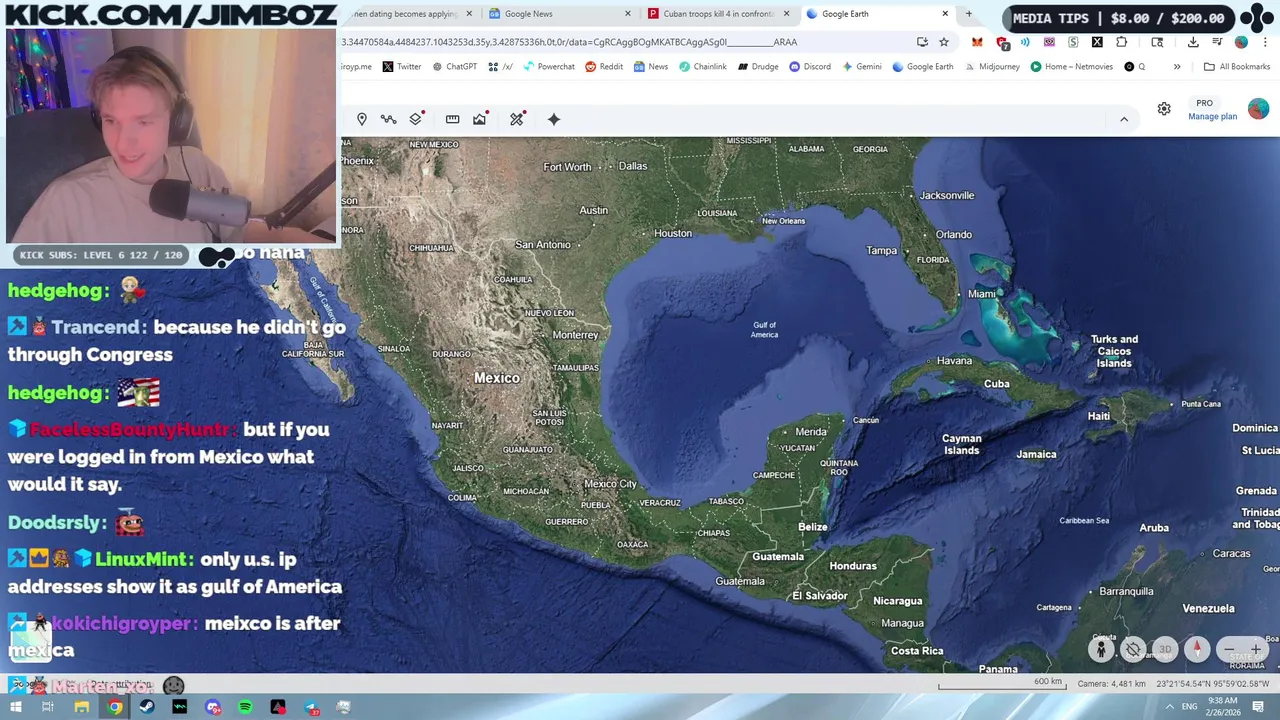Open the Extensions puzzle-piece menu

pos(1121,42)
